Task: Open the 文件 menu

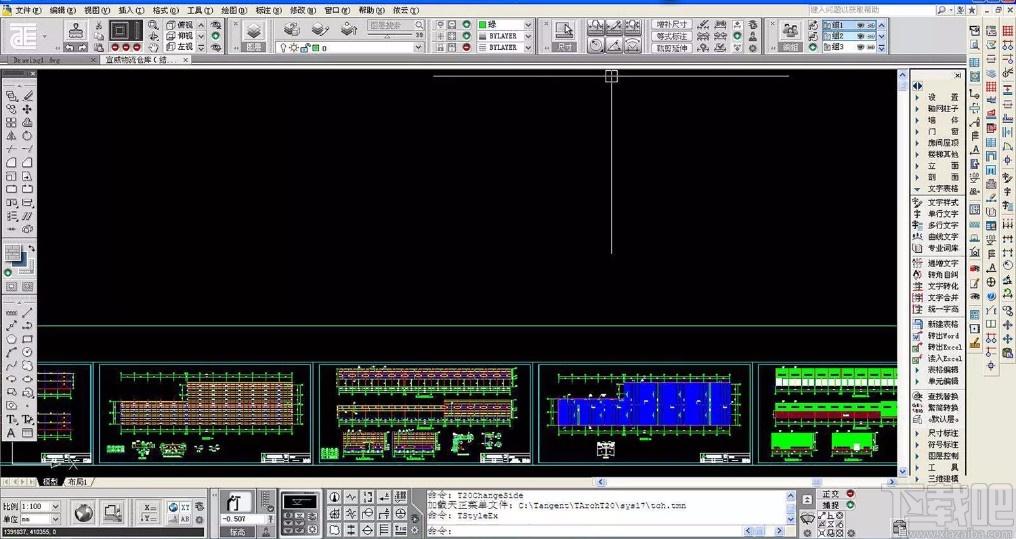Action: click(28, 10)
